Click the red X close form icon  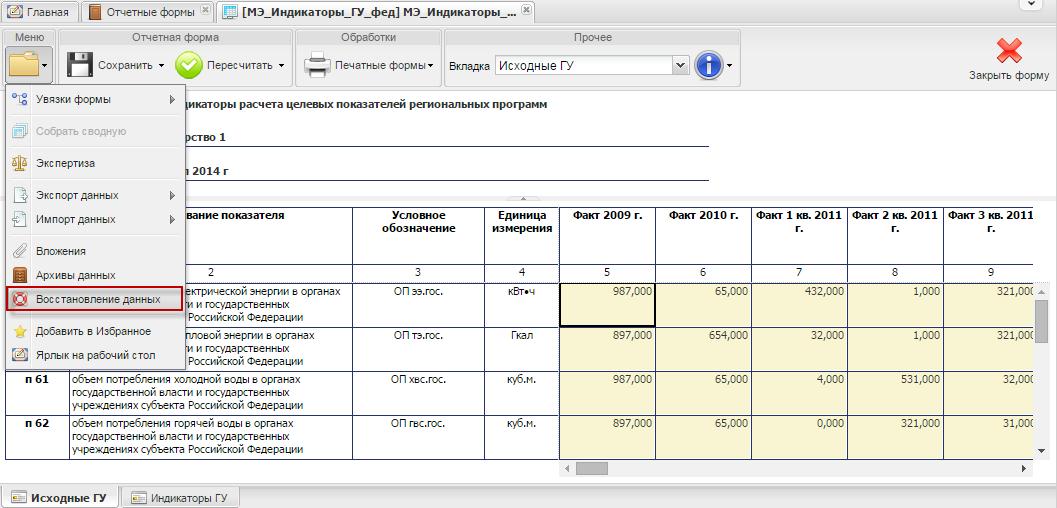point(1009,51)
